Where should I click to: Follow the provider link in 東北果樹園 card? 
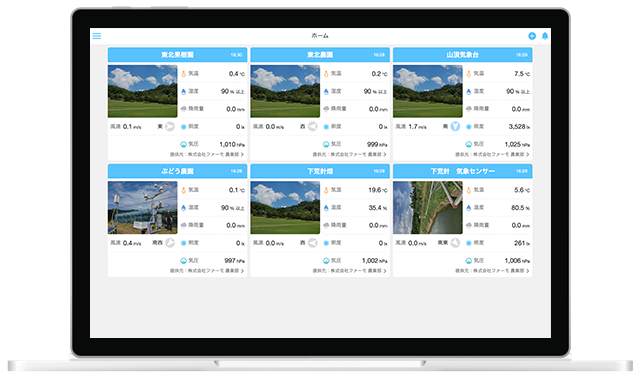pyautogui.click(x=207, y=154)
